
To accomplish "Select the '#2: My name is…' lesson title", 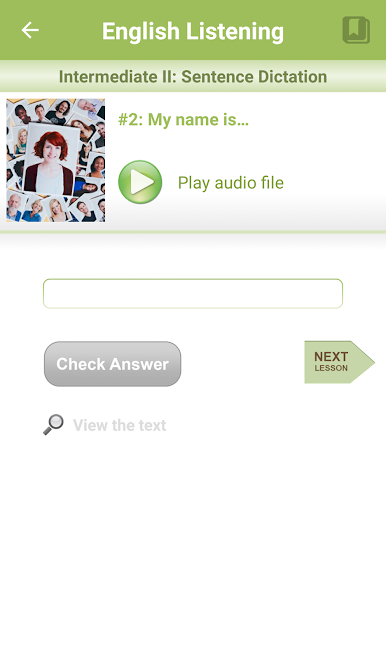I will (183, 120).
